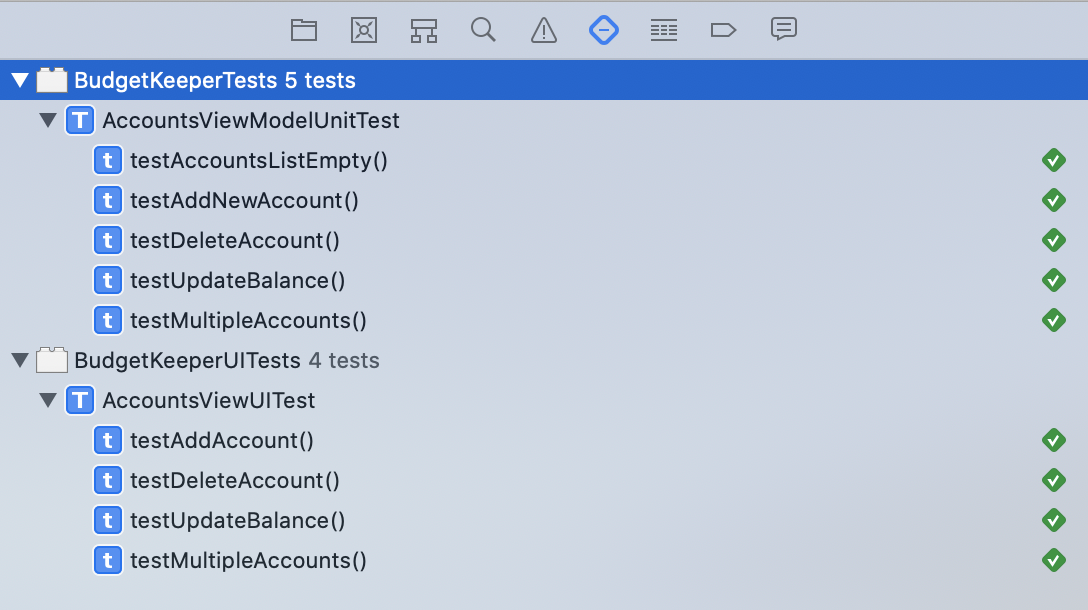Collapse the BudgetKeeperUITests bundle

(20, 360)
